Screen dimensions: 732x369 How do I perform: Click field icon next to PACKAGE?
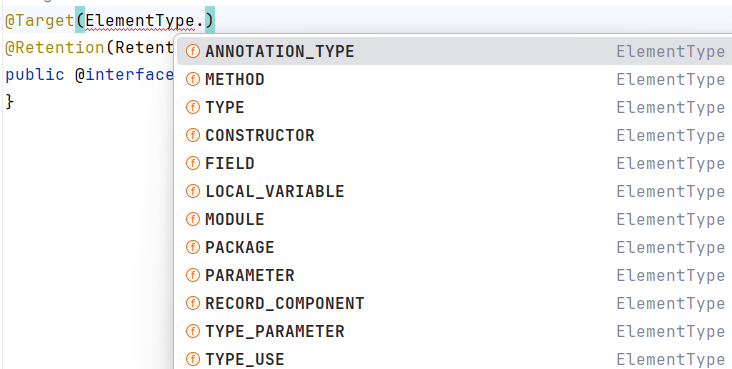coord(193,247)
